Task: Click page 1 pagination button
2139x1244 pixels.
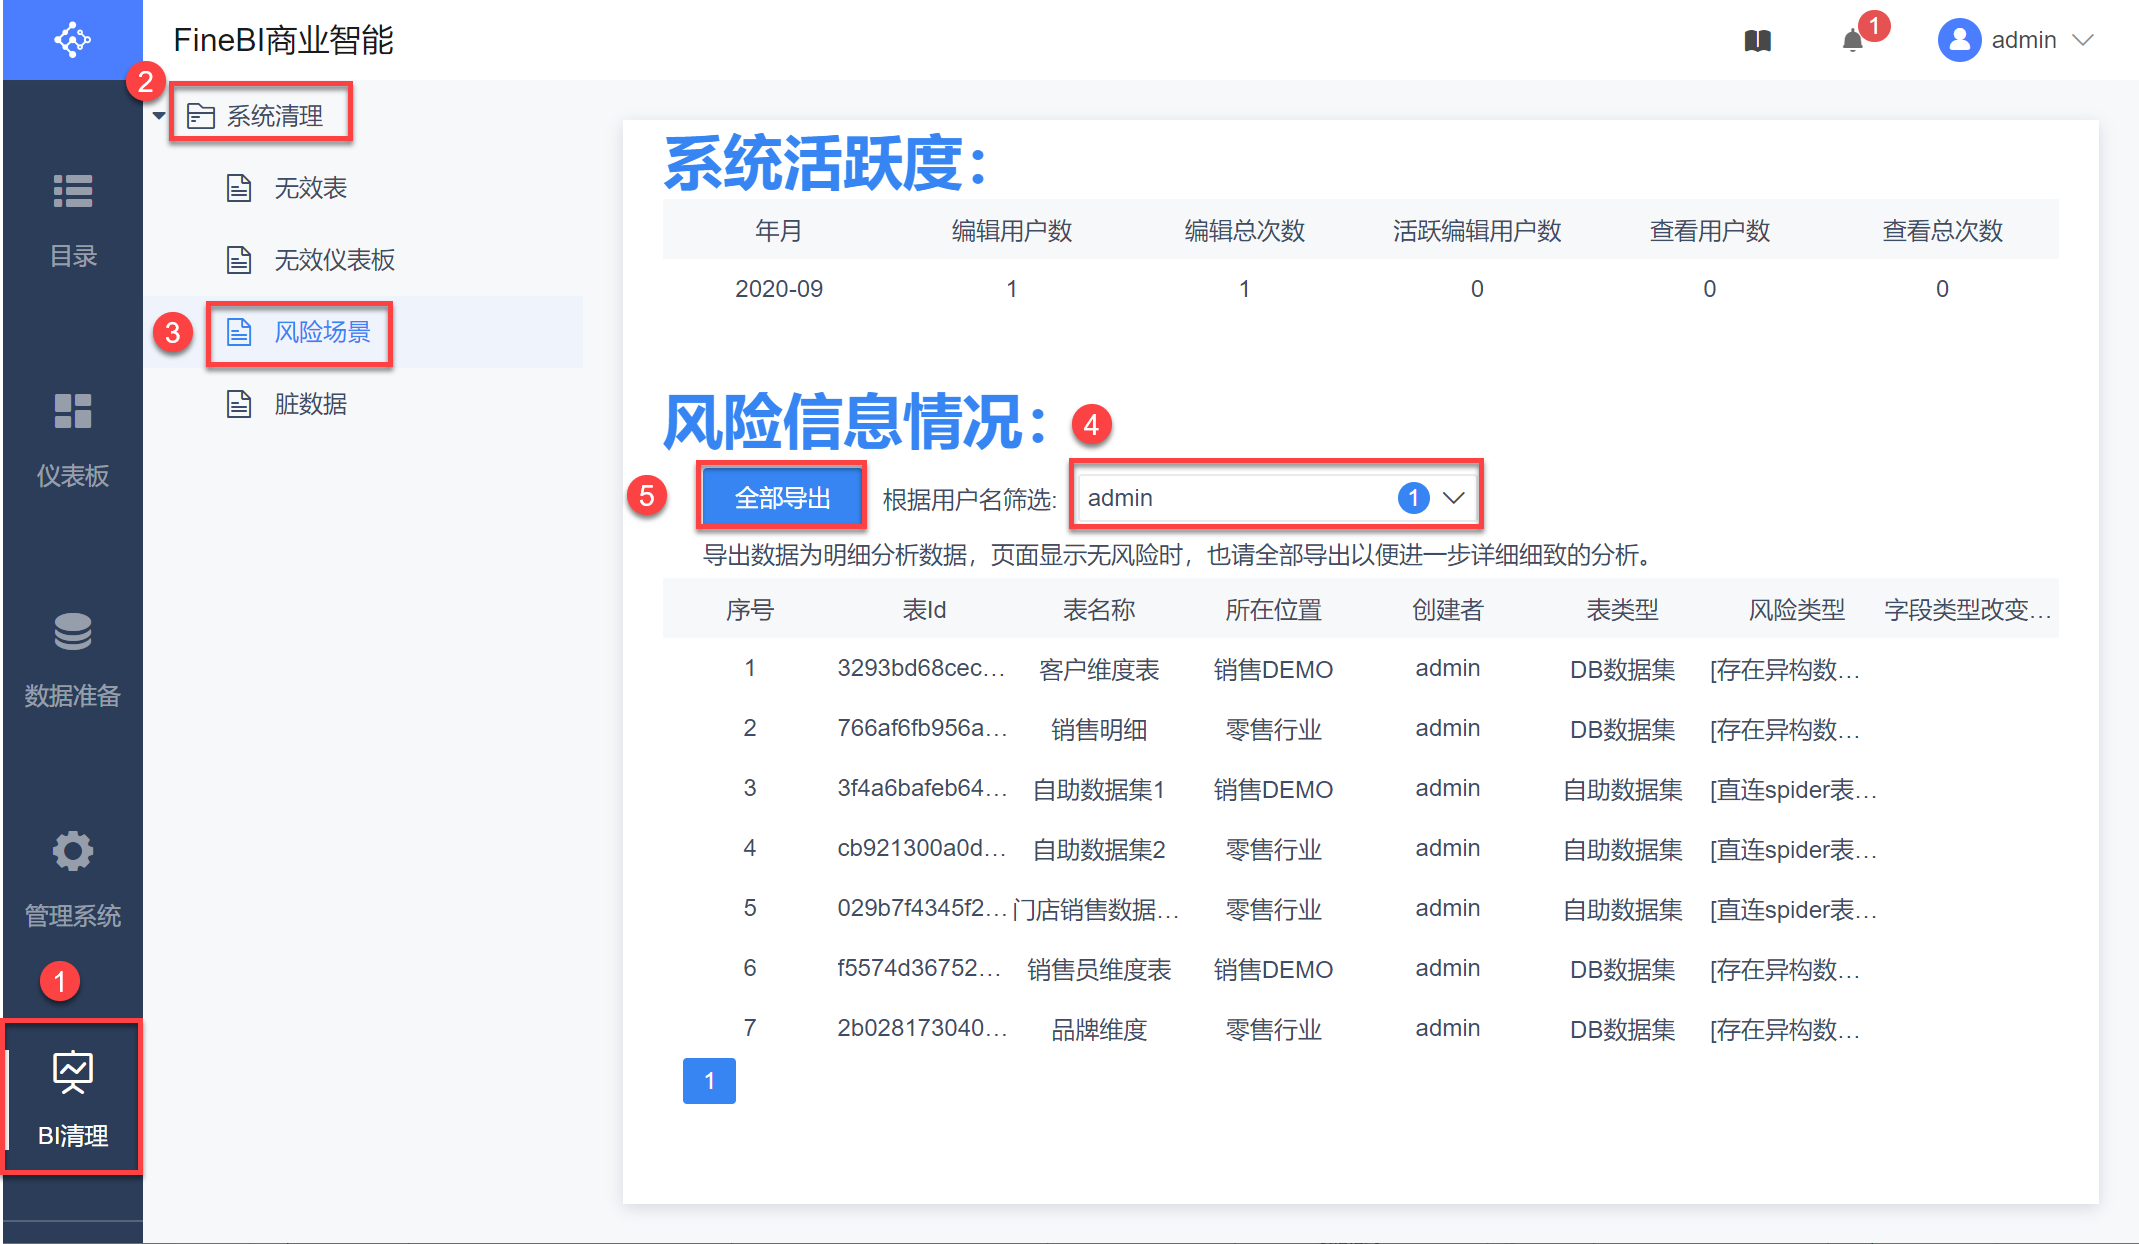Action: (709, 1080)
